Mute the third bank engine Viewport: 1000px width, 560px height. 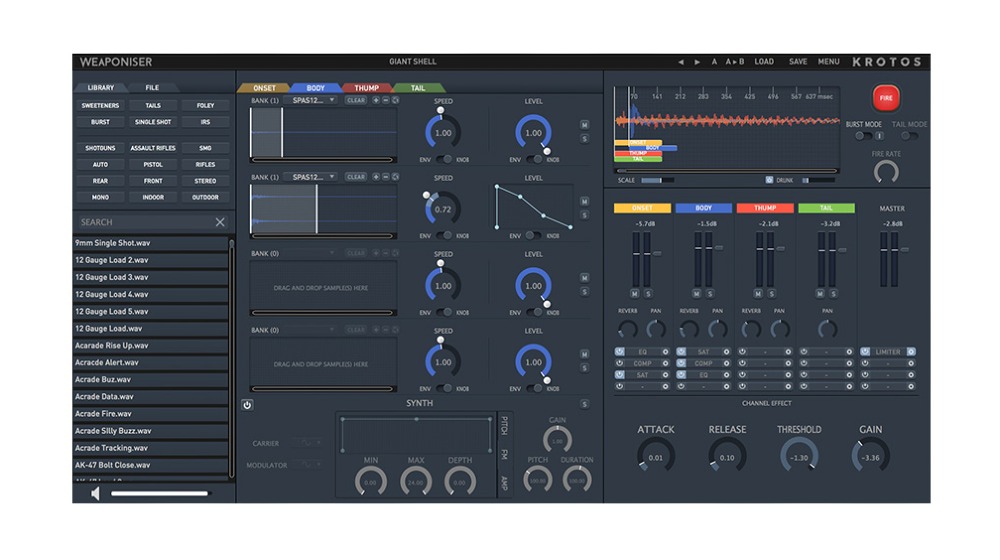(584, 277)
